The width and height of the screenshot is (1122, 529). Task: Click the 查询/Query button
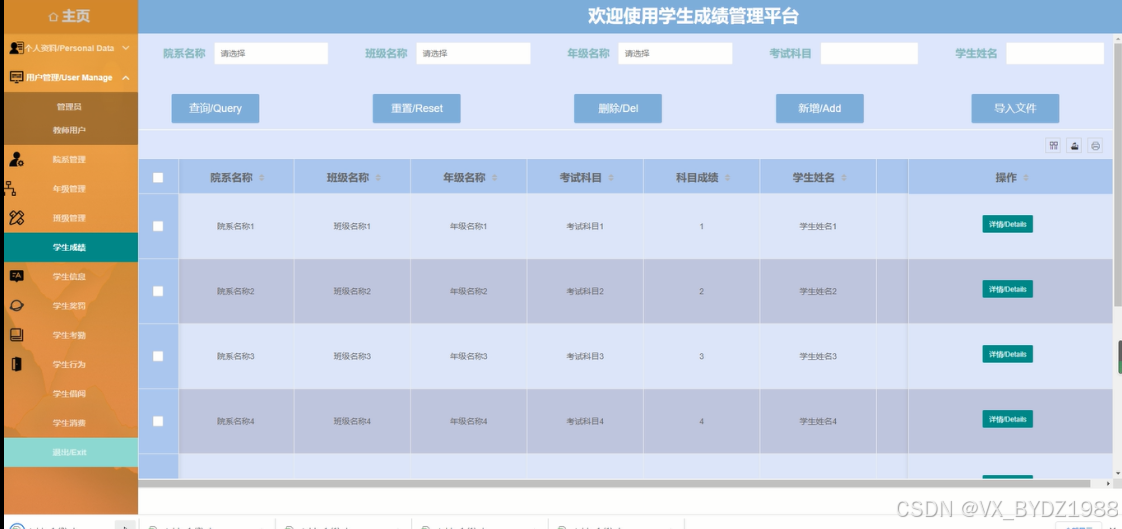coord(215,108)
